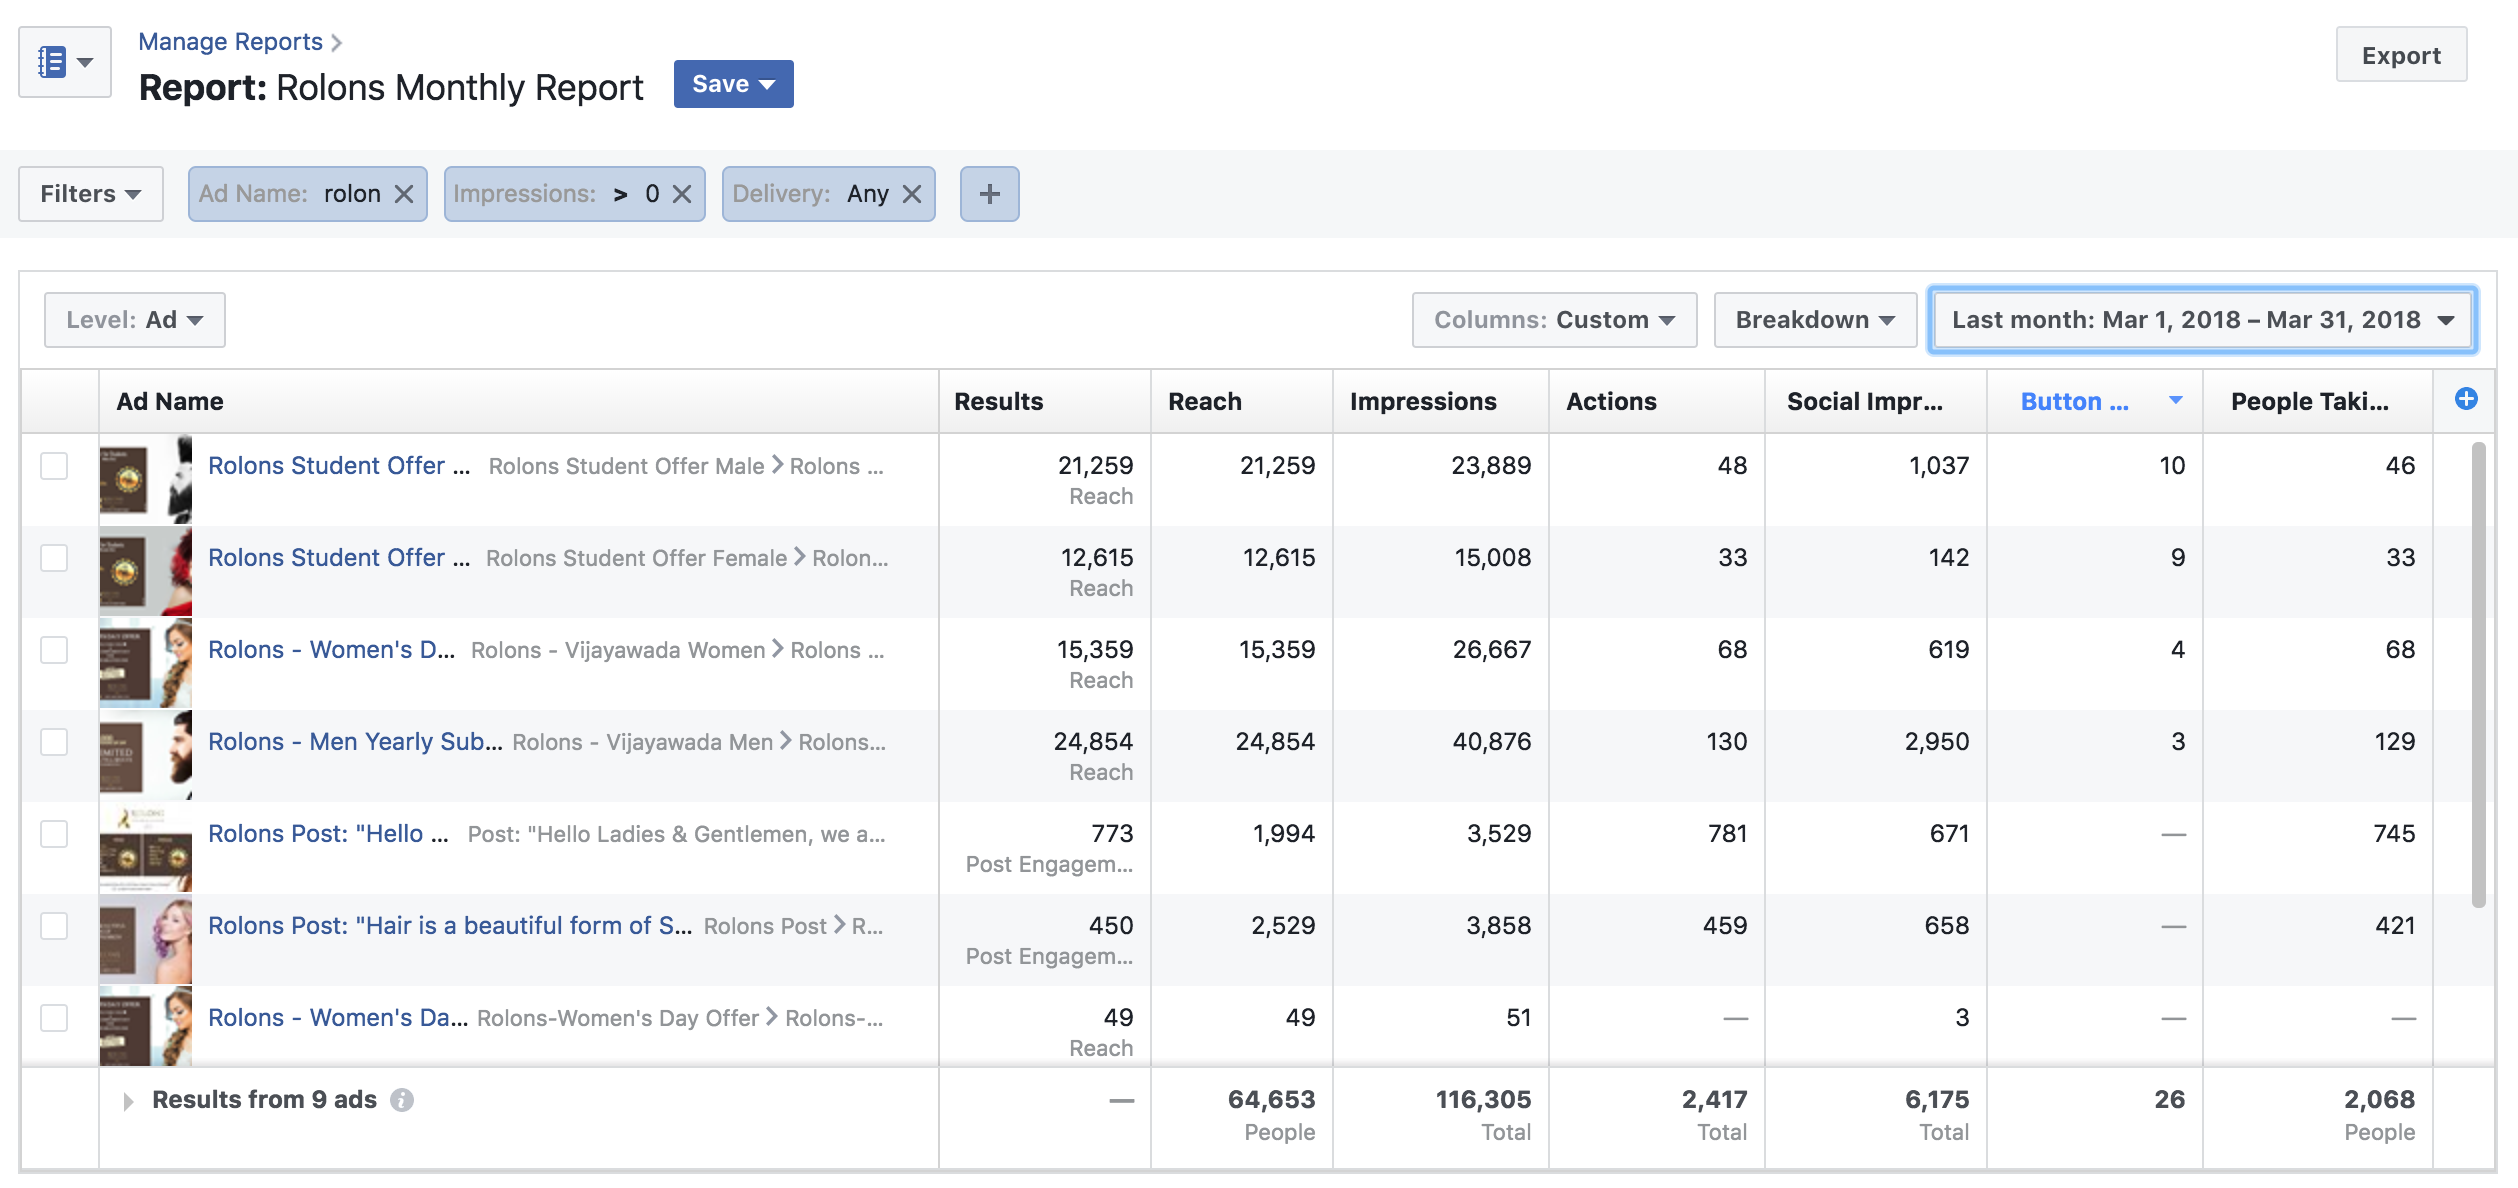The width and height of the screenshot is (2518, 1188).
Task: Remove the Ad Name rolon filter
Action: [x=404, y=194]
